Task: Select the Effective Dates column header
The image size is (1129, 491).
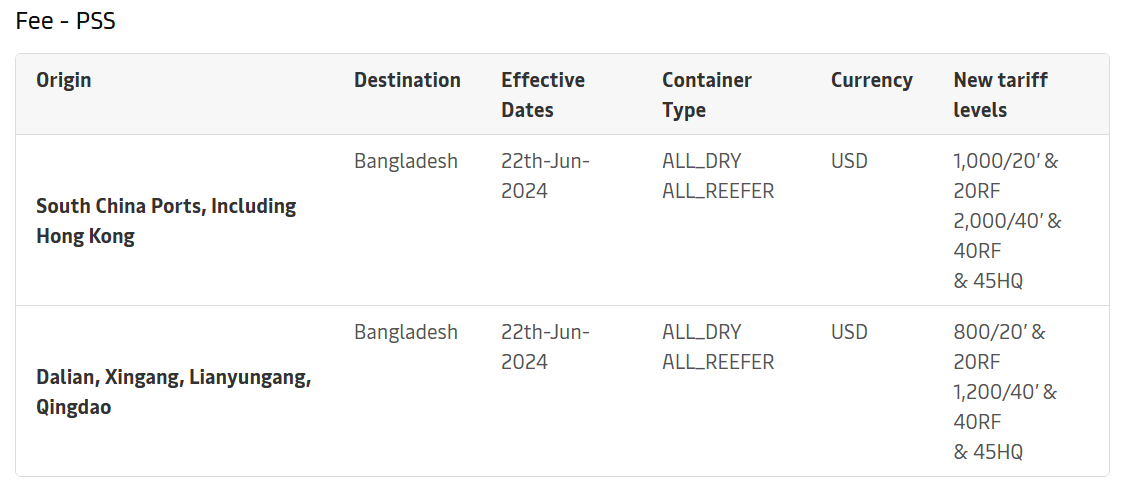Action: [543, 95]
